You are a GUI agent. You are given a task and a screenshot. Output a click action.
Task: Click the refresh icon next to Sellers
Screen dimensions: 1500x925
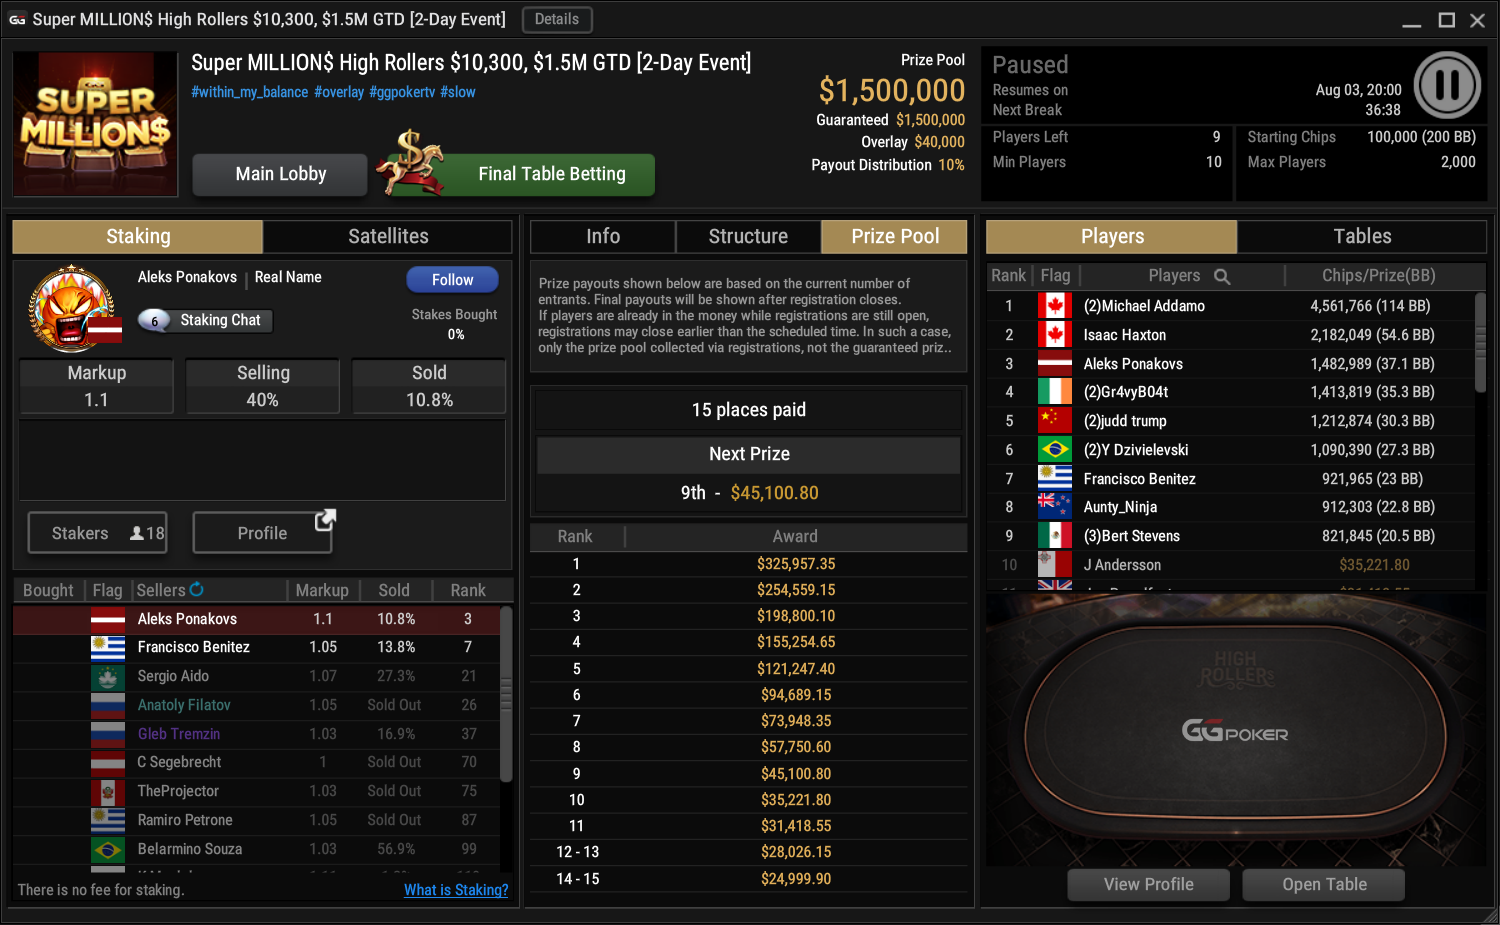196,590
